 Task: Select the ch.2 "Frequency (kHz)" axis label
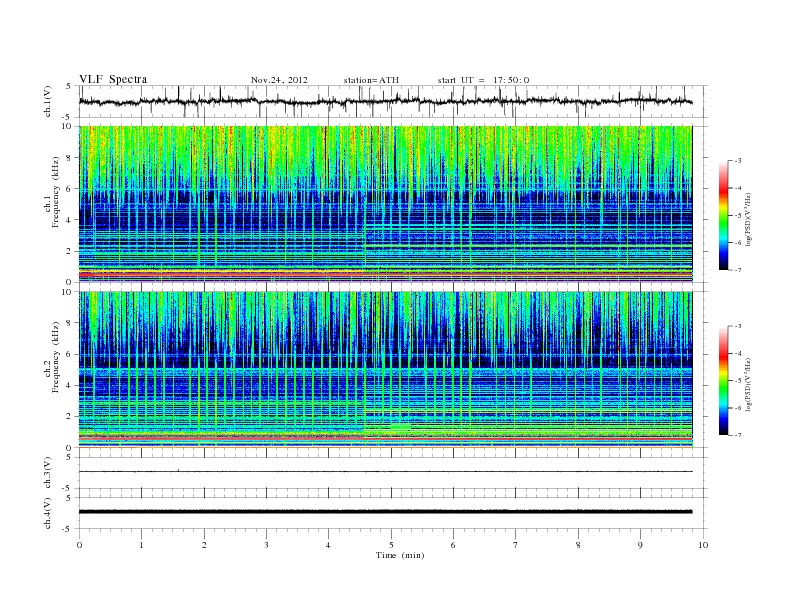(x=56, y=356)
